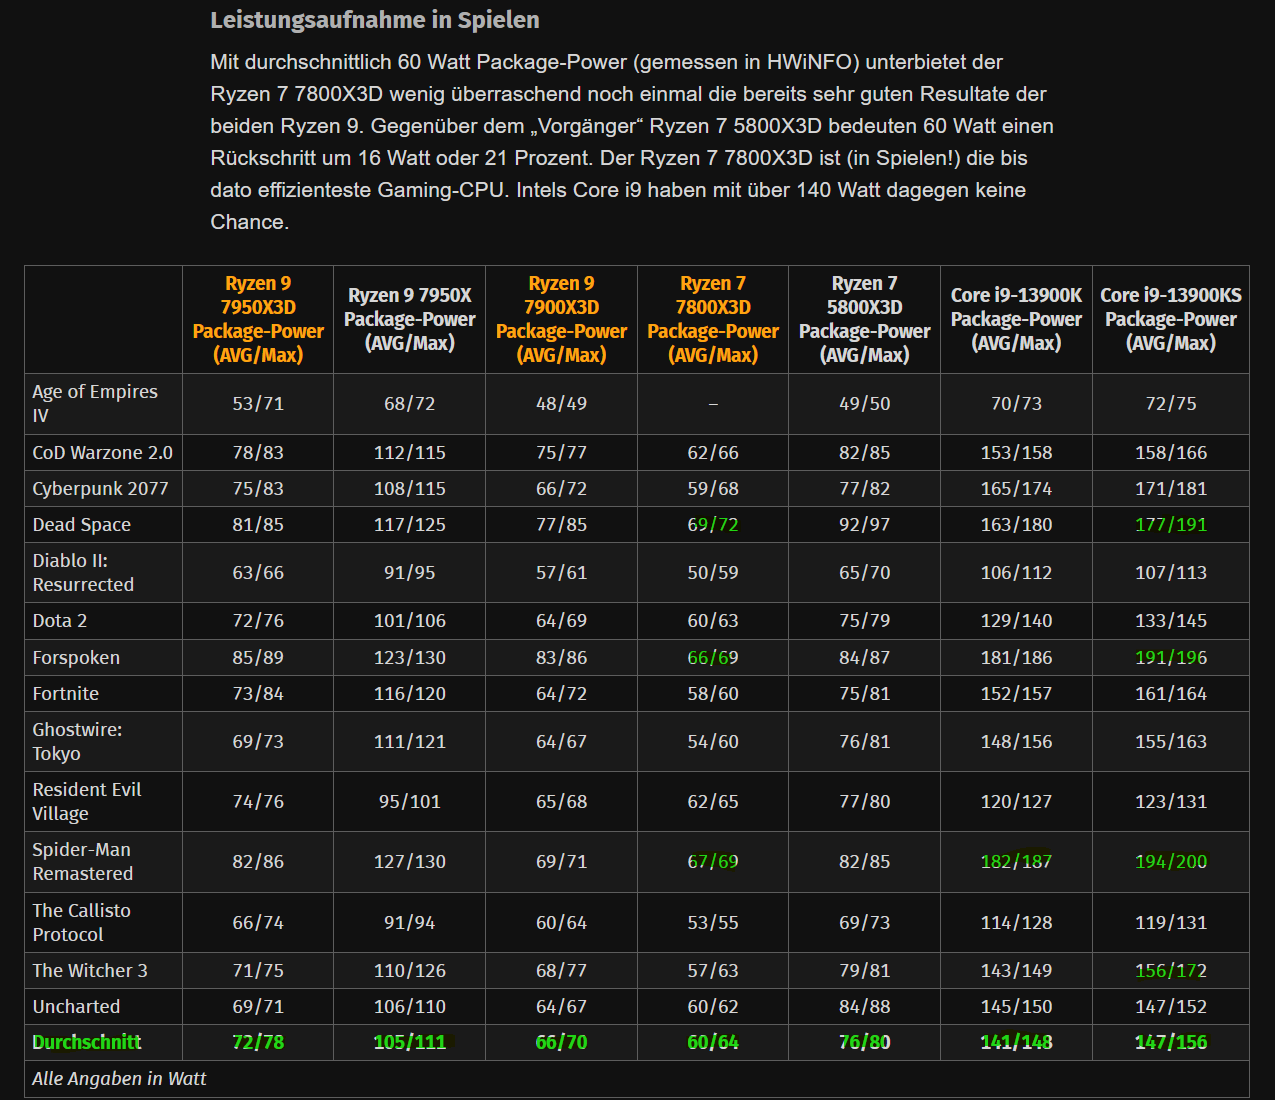Select the average value 105/111 in Durchschnitt row

410,1042
